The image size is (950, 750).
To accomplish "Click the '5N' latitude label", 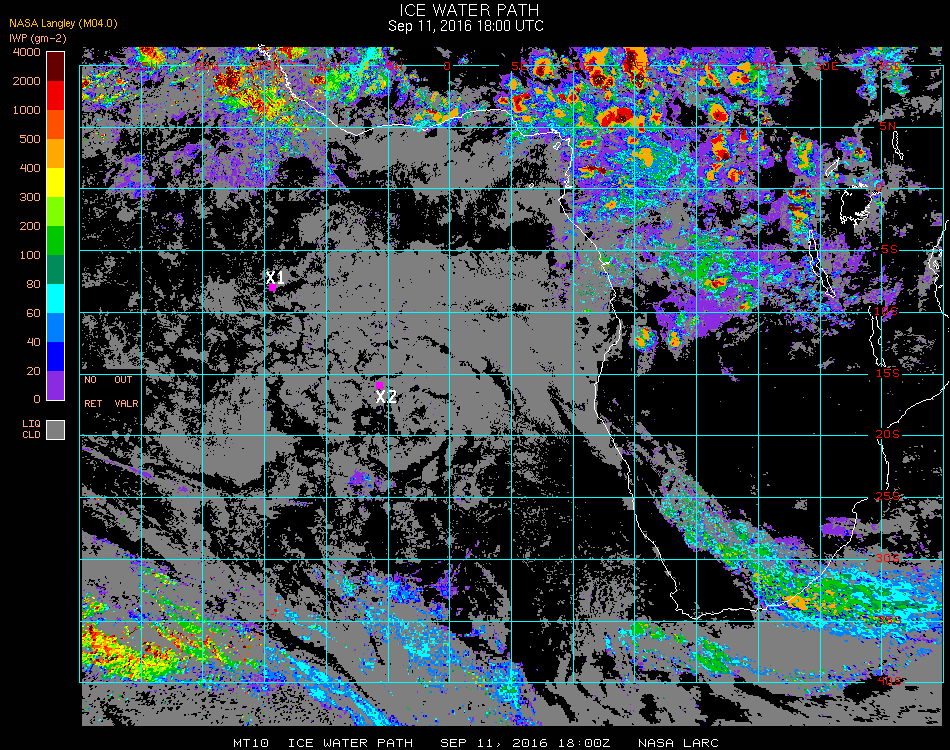I will coord(888,126).
